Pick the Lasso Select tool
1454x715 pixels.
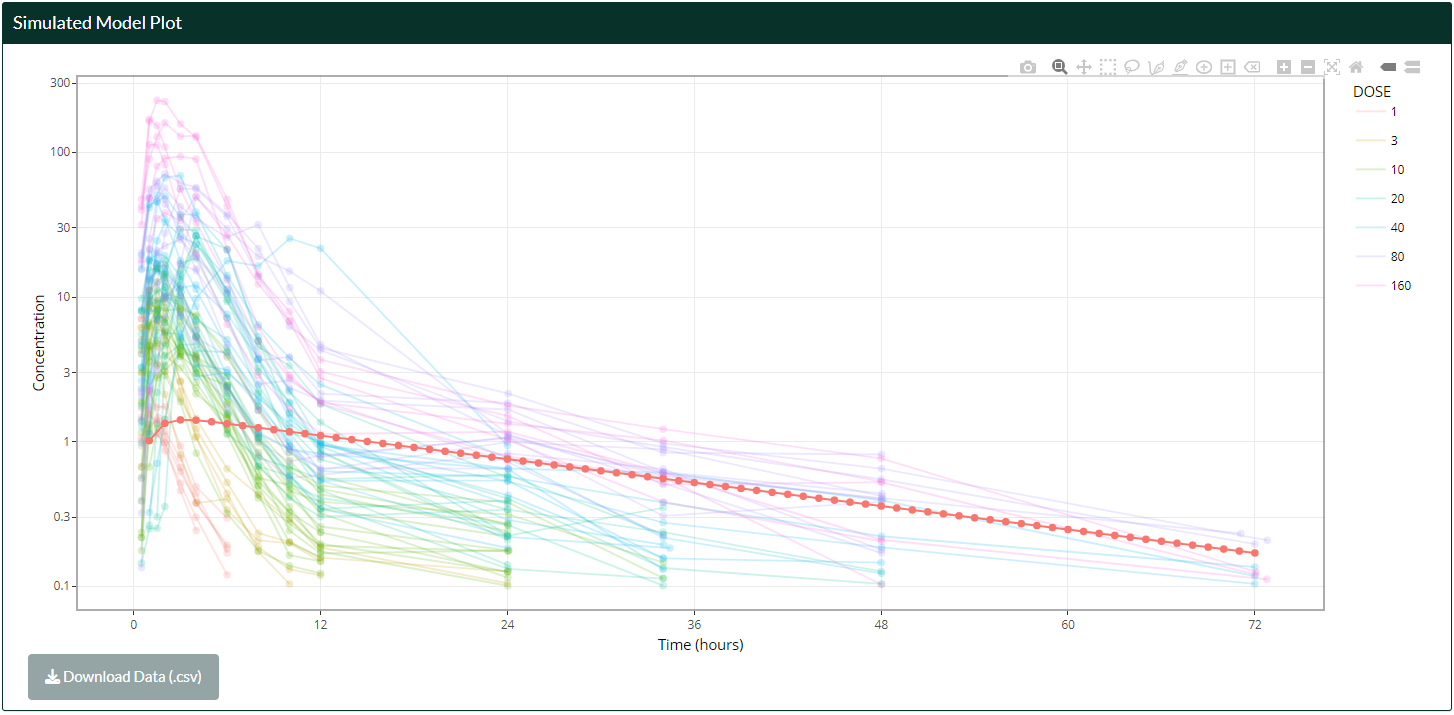(x=1132, y=67)
